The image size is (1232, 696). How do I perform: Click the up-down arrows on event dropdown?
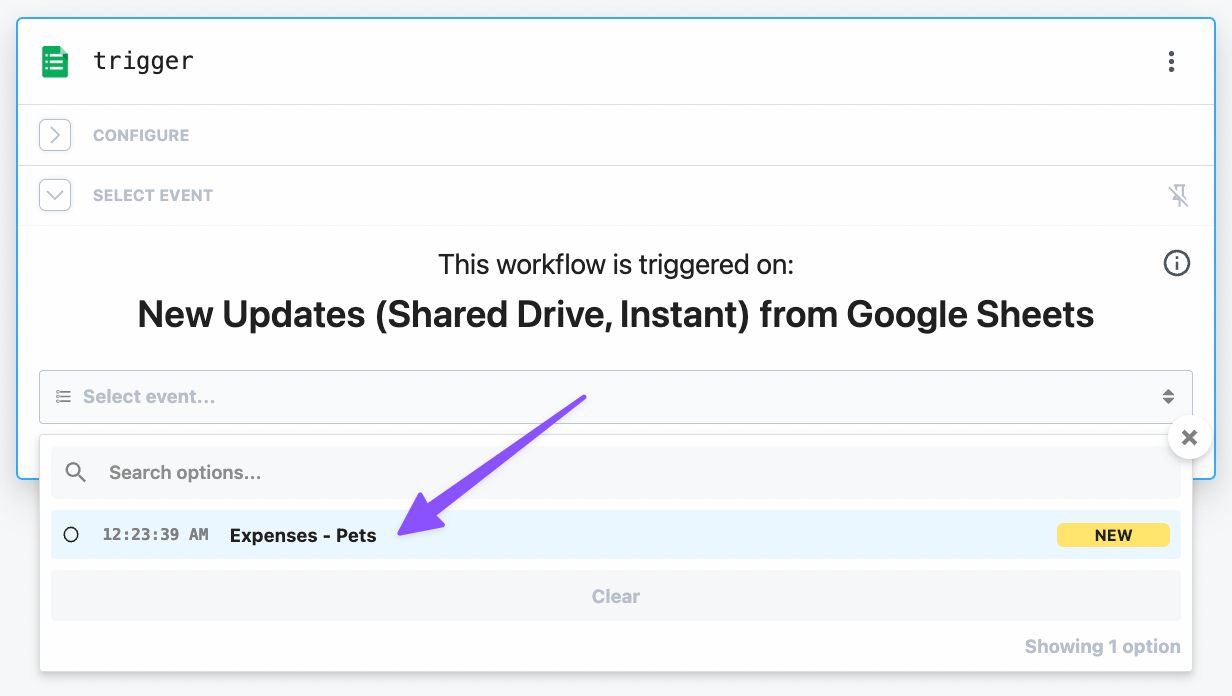coord(1168,397)
